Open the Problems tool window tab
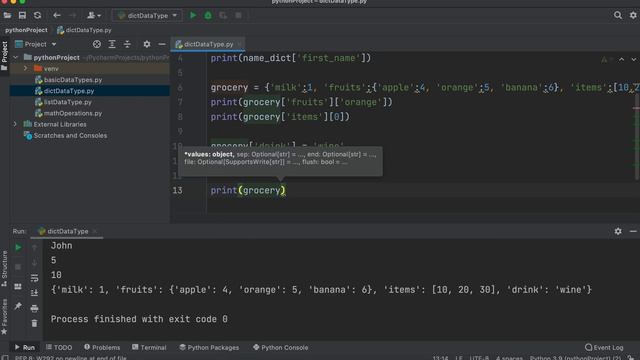Viewport: 640px width, 360px height. pyautogui.click(x=102, y=347)
